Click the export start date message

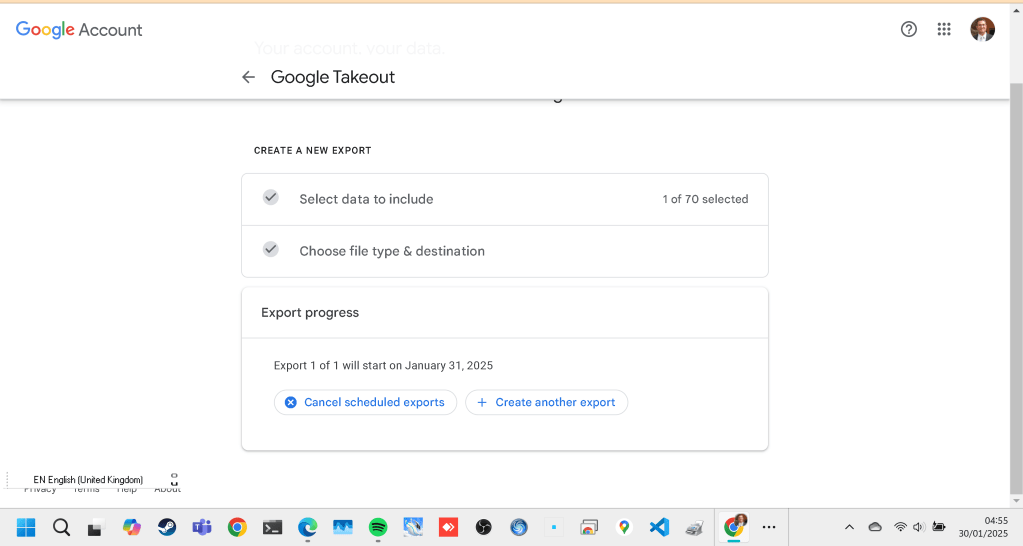[383, 365]
